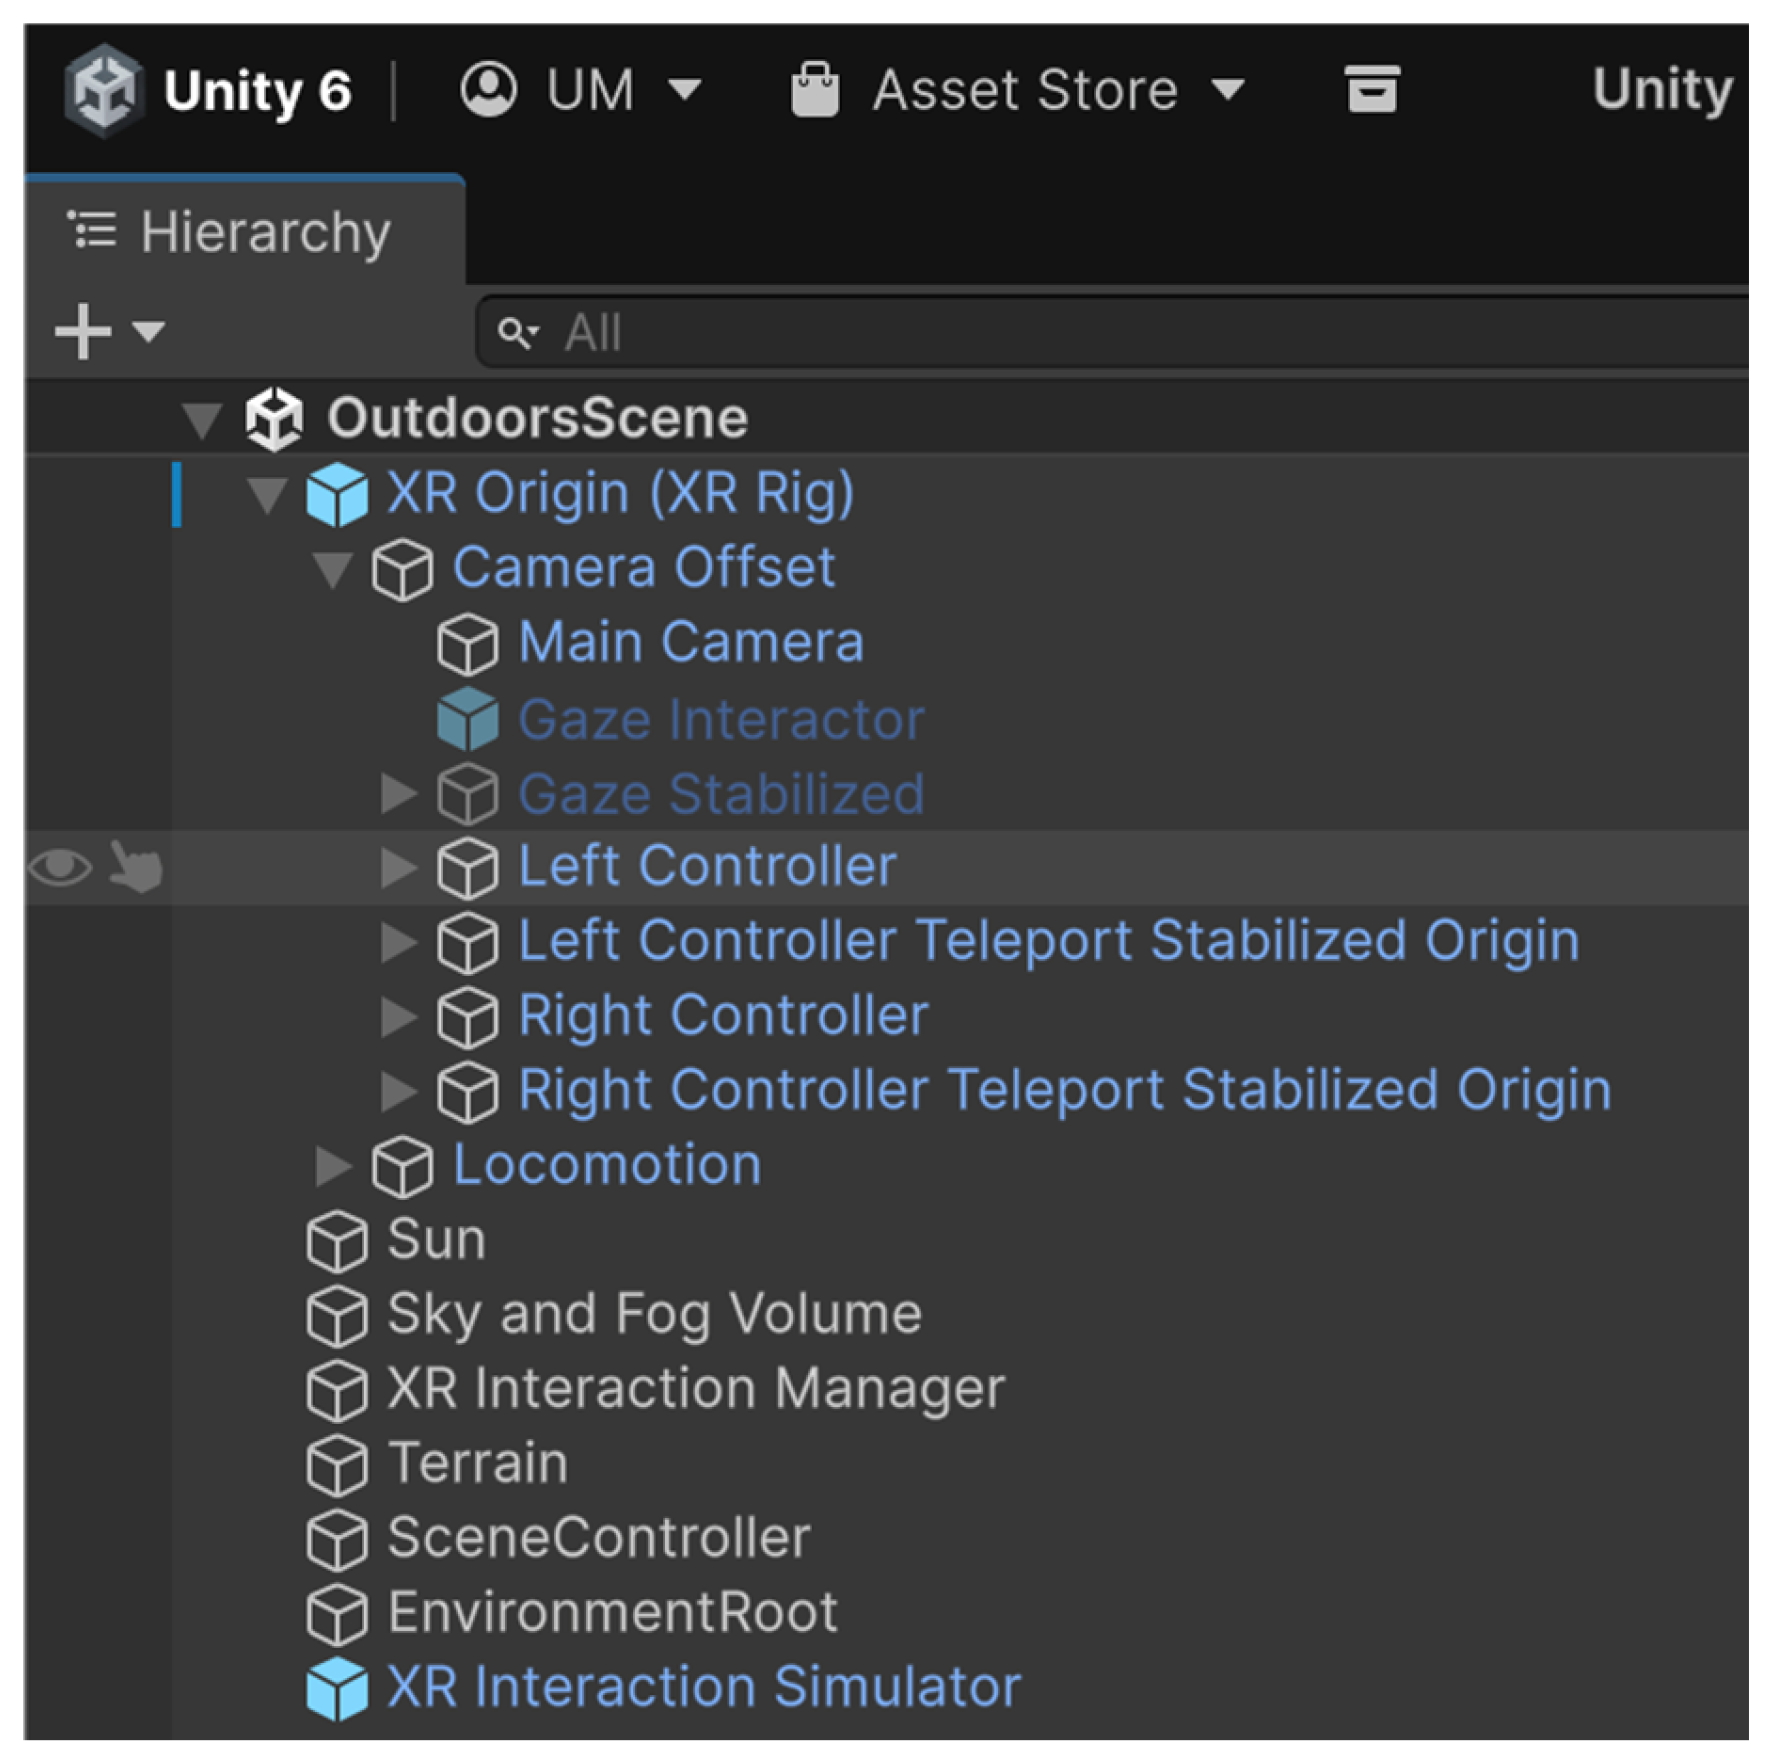This screenshot has width=1770, height=1762.
Task: Click the archive box icon in toolbar
Action: (1371, 90)
